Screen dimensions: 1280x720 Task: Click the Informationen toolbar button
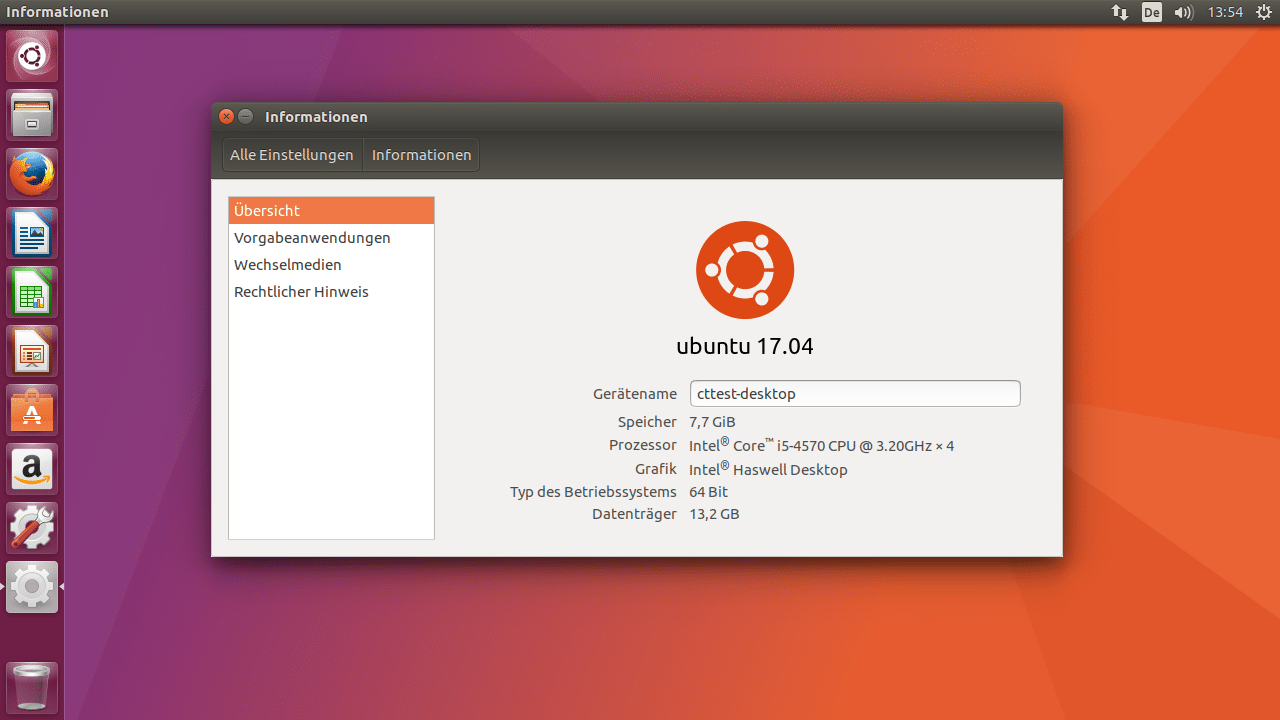point(421,155)
